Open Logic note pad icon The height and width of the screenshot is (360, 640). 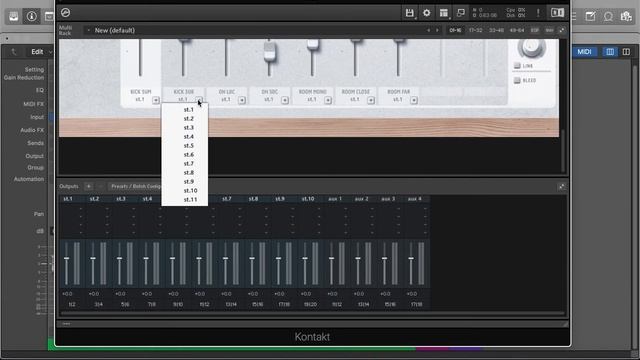pos(590,16)
